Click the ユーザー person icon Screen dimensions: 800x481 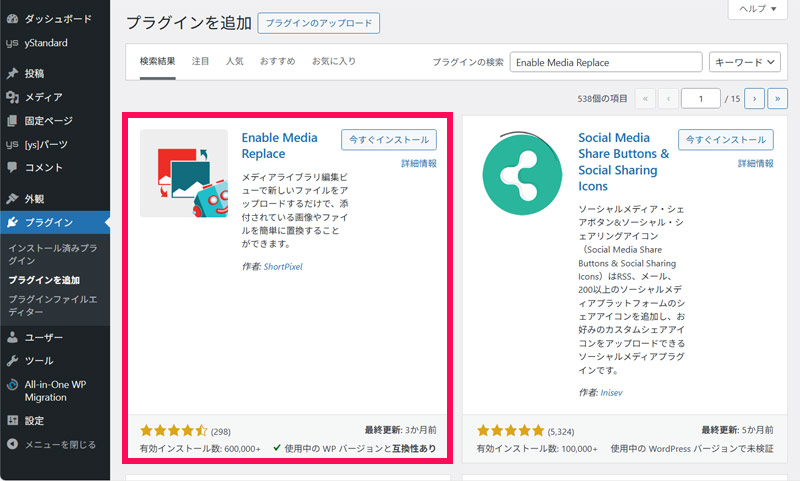coord(12,337)
